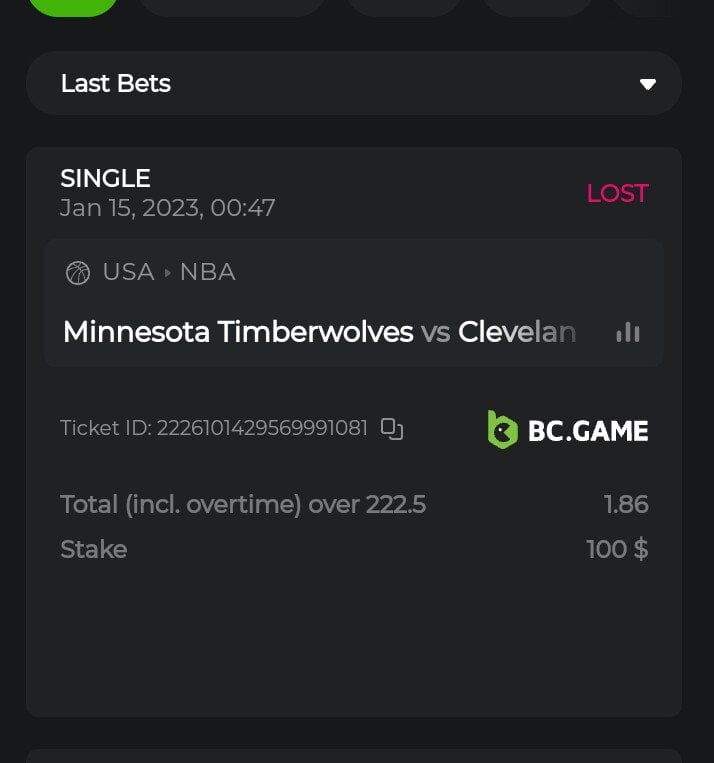The image size is (714, 763).
Task: Expand the Last Bets dropdown arrow
Action: click(648, 84)
